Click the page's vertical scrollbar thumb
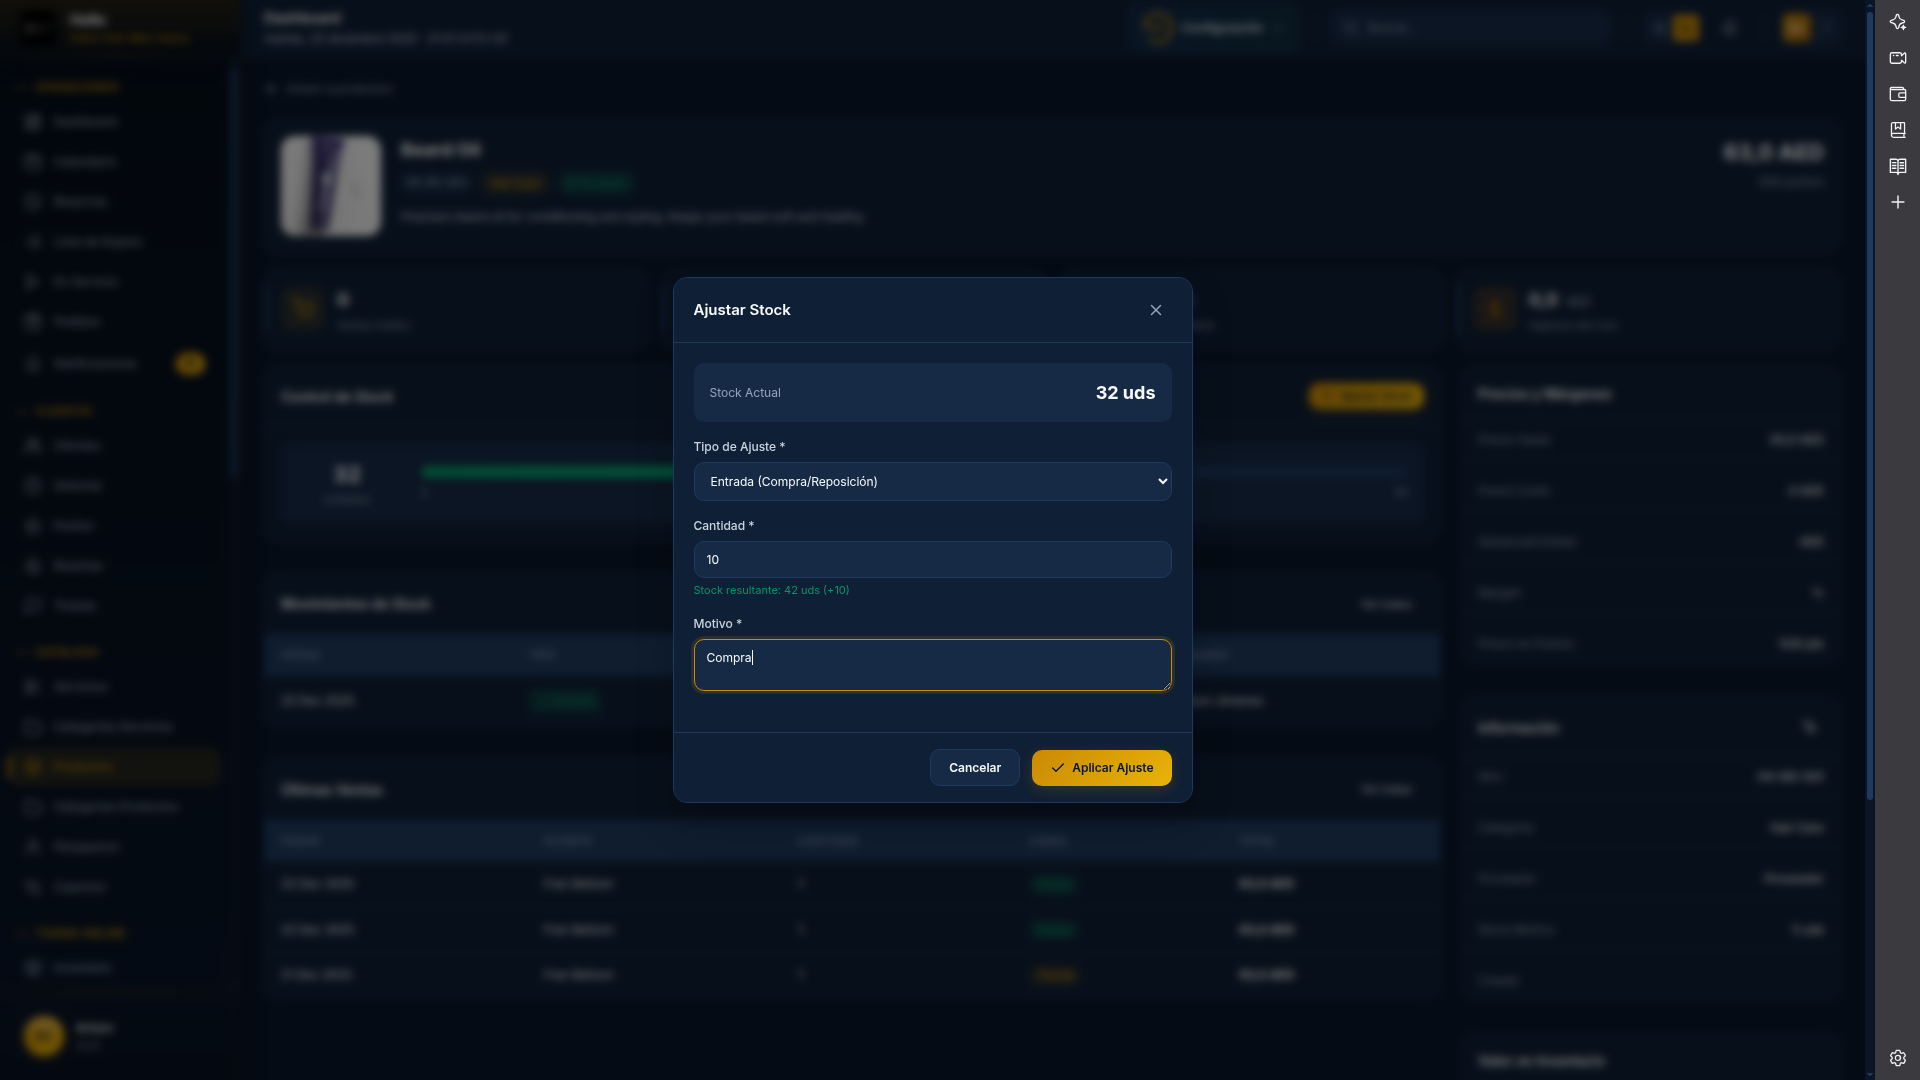Screen dimensions: 1920x1080 1869,400
